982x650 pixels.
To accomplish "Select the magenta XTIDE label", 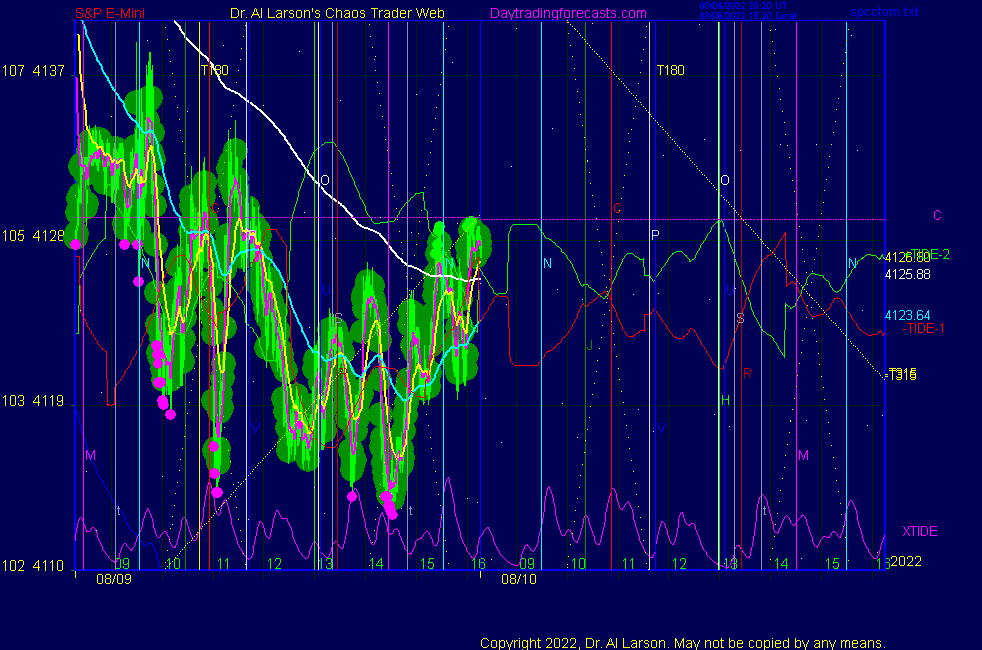I will (919, 531).
